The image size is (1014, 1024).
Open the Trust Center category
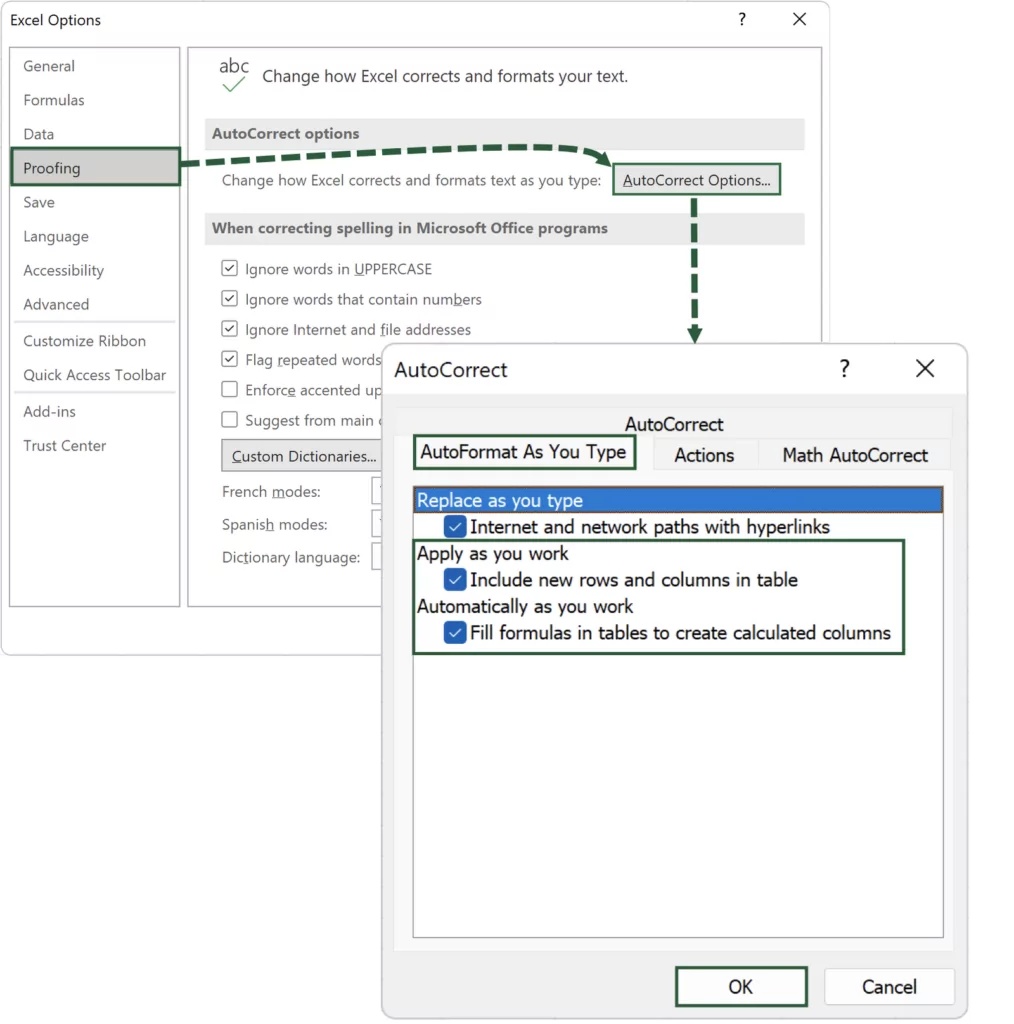(65, 446)
